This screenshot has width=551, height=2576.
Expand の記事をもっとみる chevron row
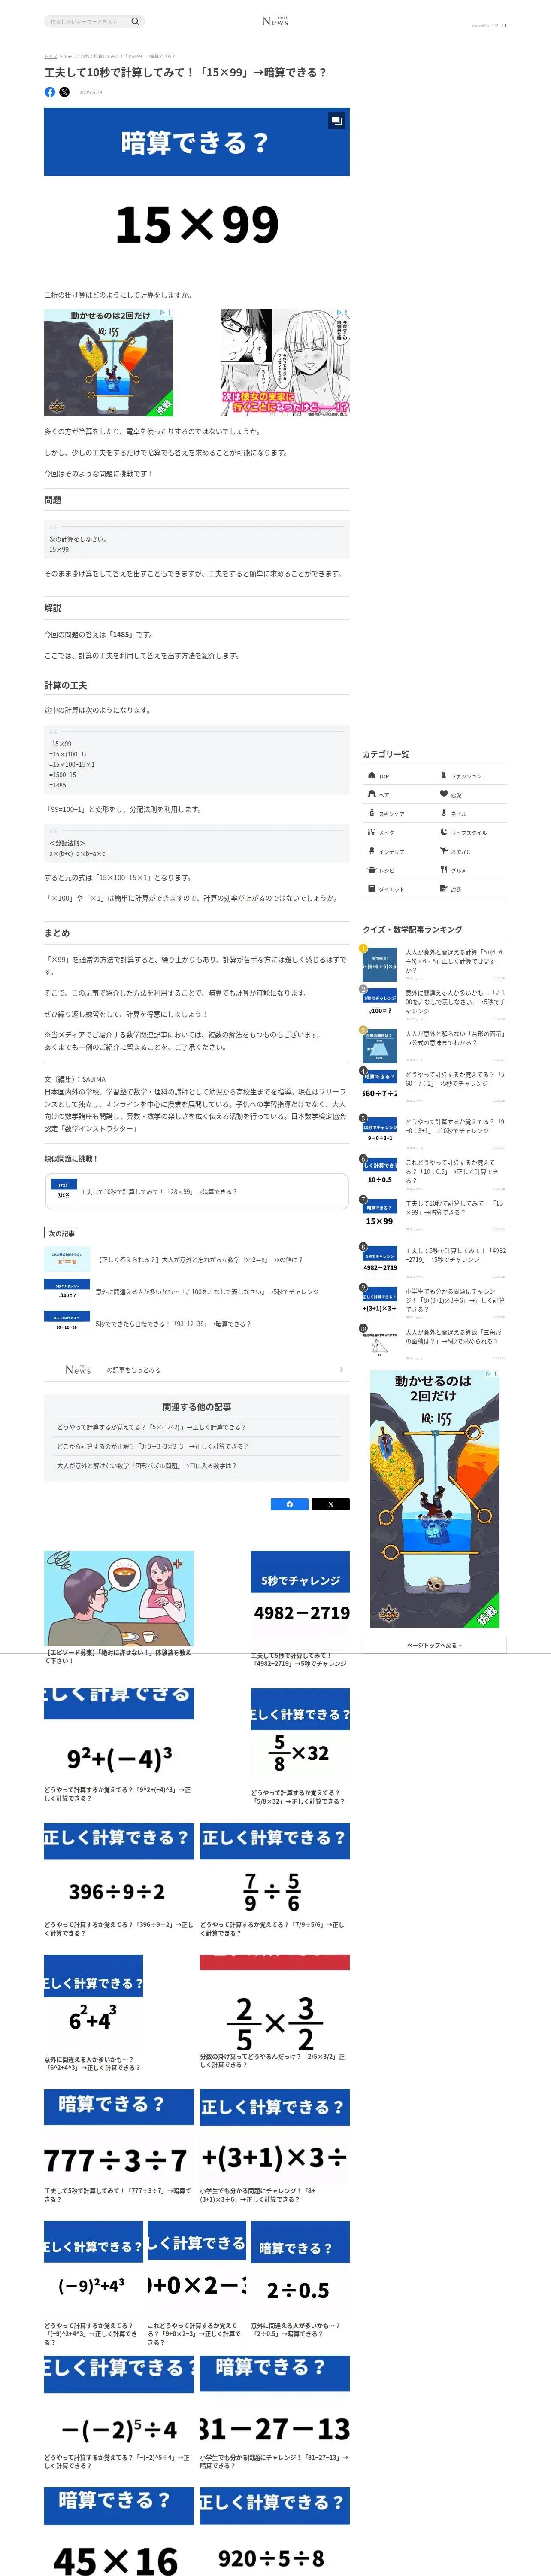click(x=196, y=1370)
